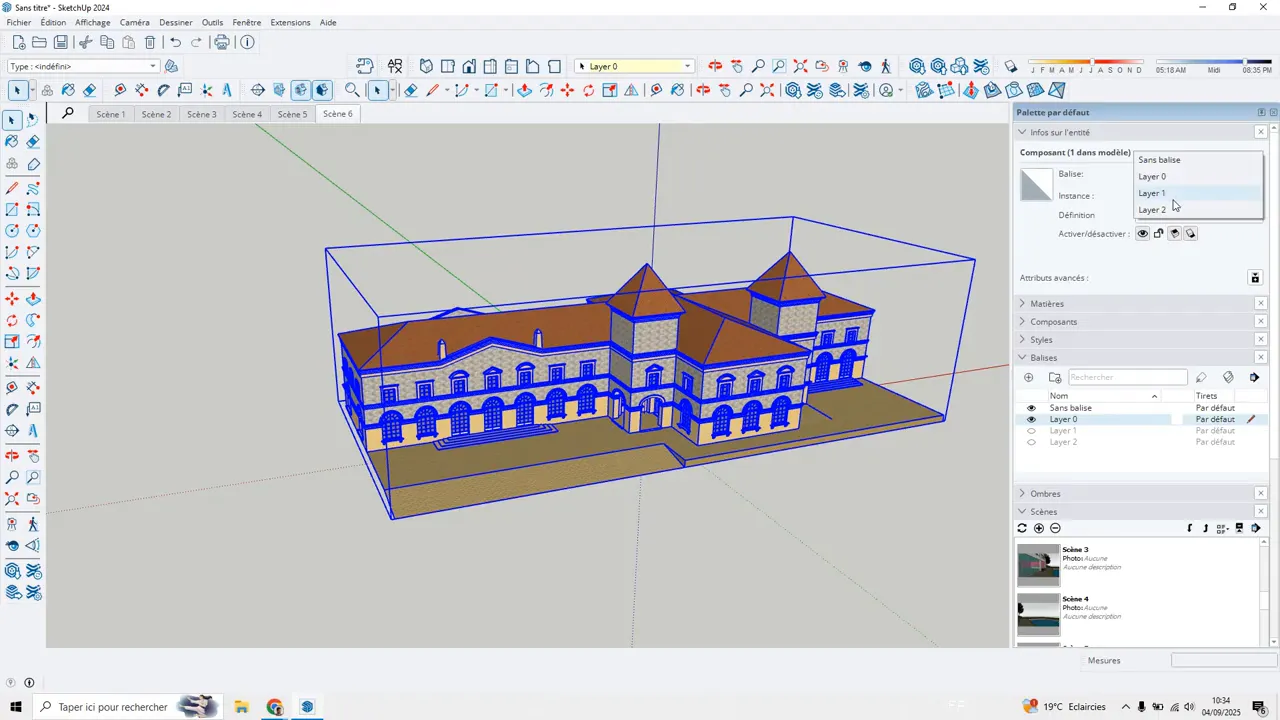The width and height of the screenshot is (1280, 720).
Task: Create a balise folder in the Balises panel
Action: (1055, 377)
